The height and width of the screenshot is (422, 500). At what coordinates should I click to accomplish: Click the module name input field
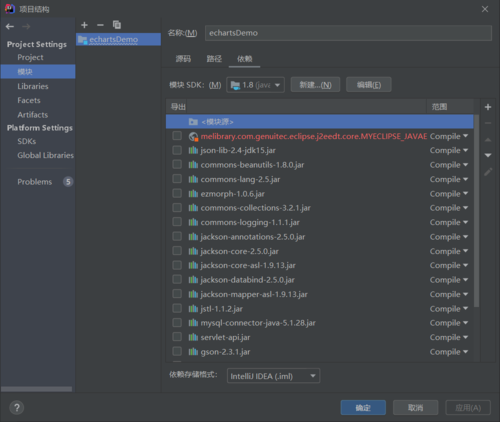tap(348, 33)
